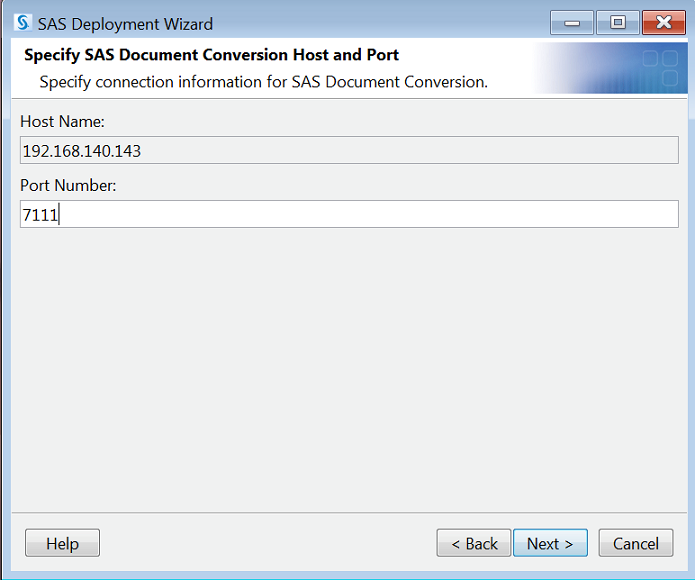
Task: Go to previous step with Back
Action: tap(474, 543)
